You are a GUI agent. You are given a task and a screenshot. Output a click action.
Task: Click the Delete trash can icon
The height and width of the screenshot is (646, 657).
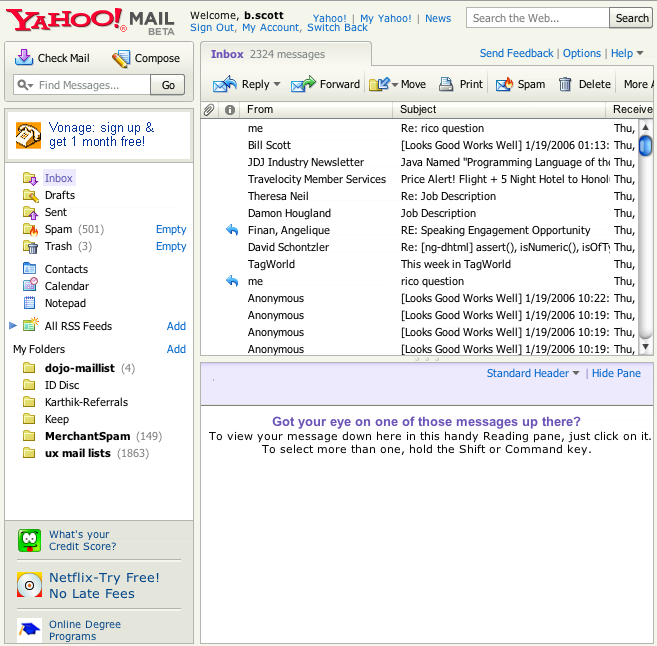(565, 85)
